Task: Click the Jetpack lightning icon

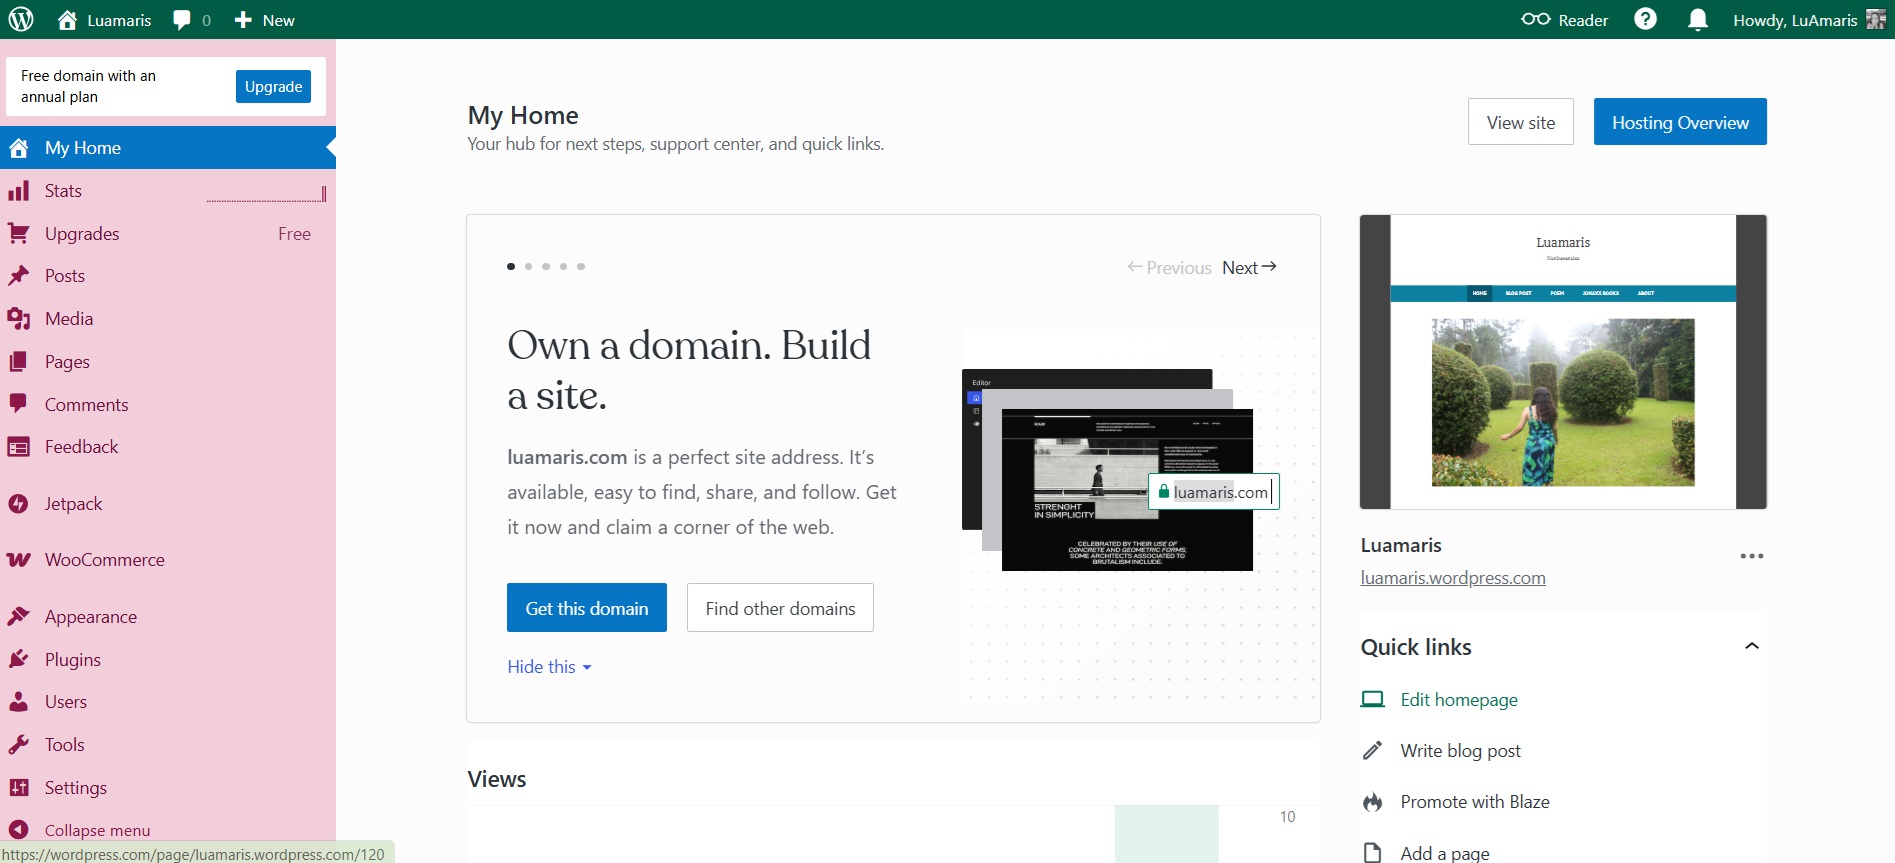Action: 19,504
